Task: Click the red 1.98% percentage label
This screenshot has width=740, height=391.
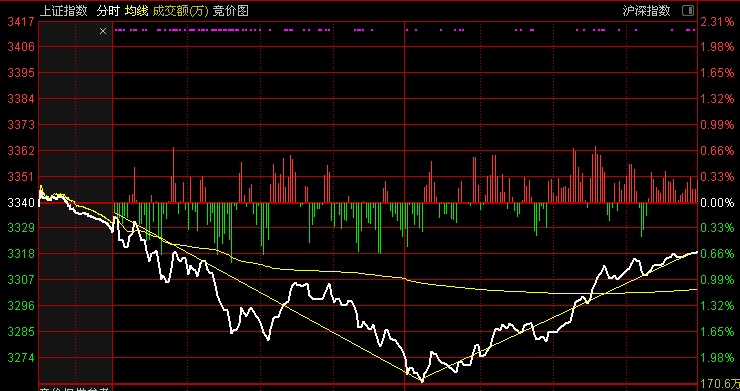Action: click(x=717, y=47)
